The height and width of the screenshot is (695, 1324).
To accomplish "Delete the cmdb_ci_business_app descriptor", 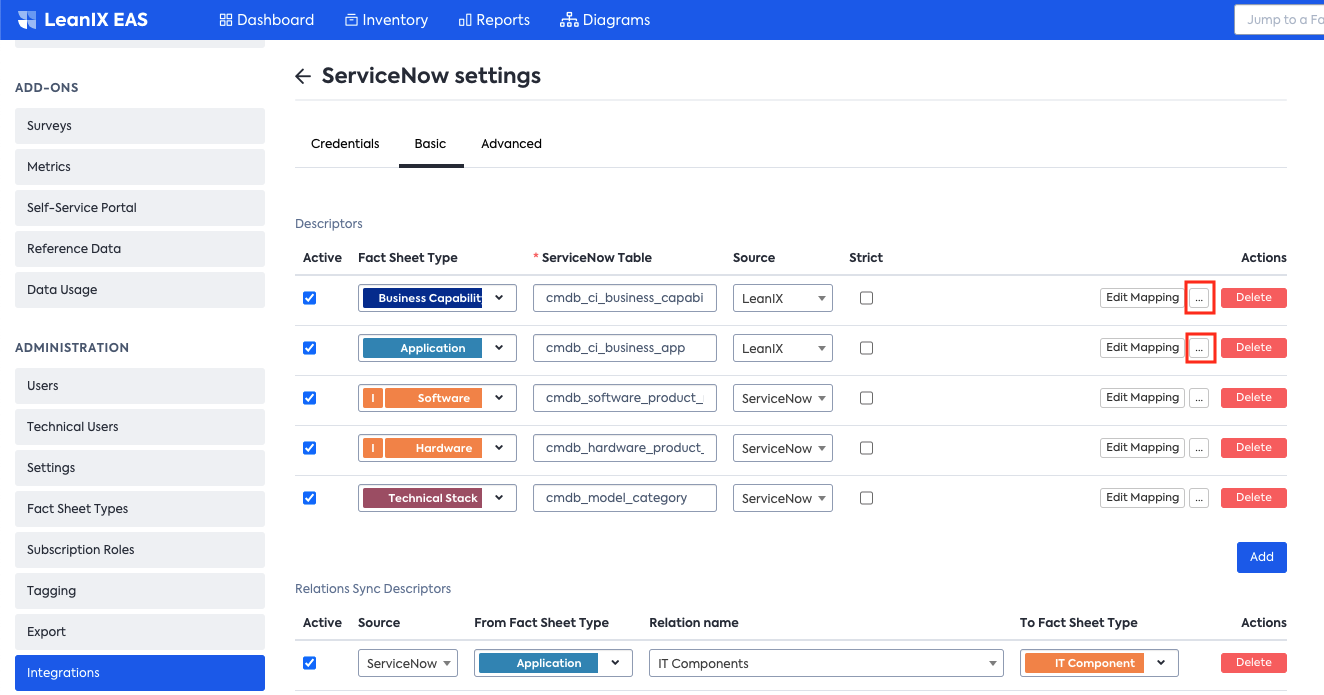I will pyautogui.click(x=1254, y=348).
